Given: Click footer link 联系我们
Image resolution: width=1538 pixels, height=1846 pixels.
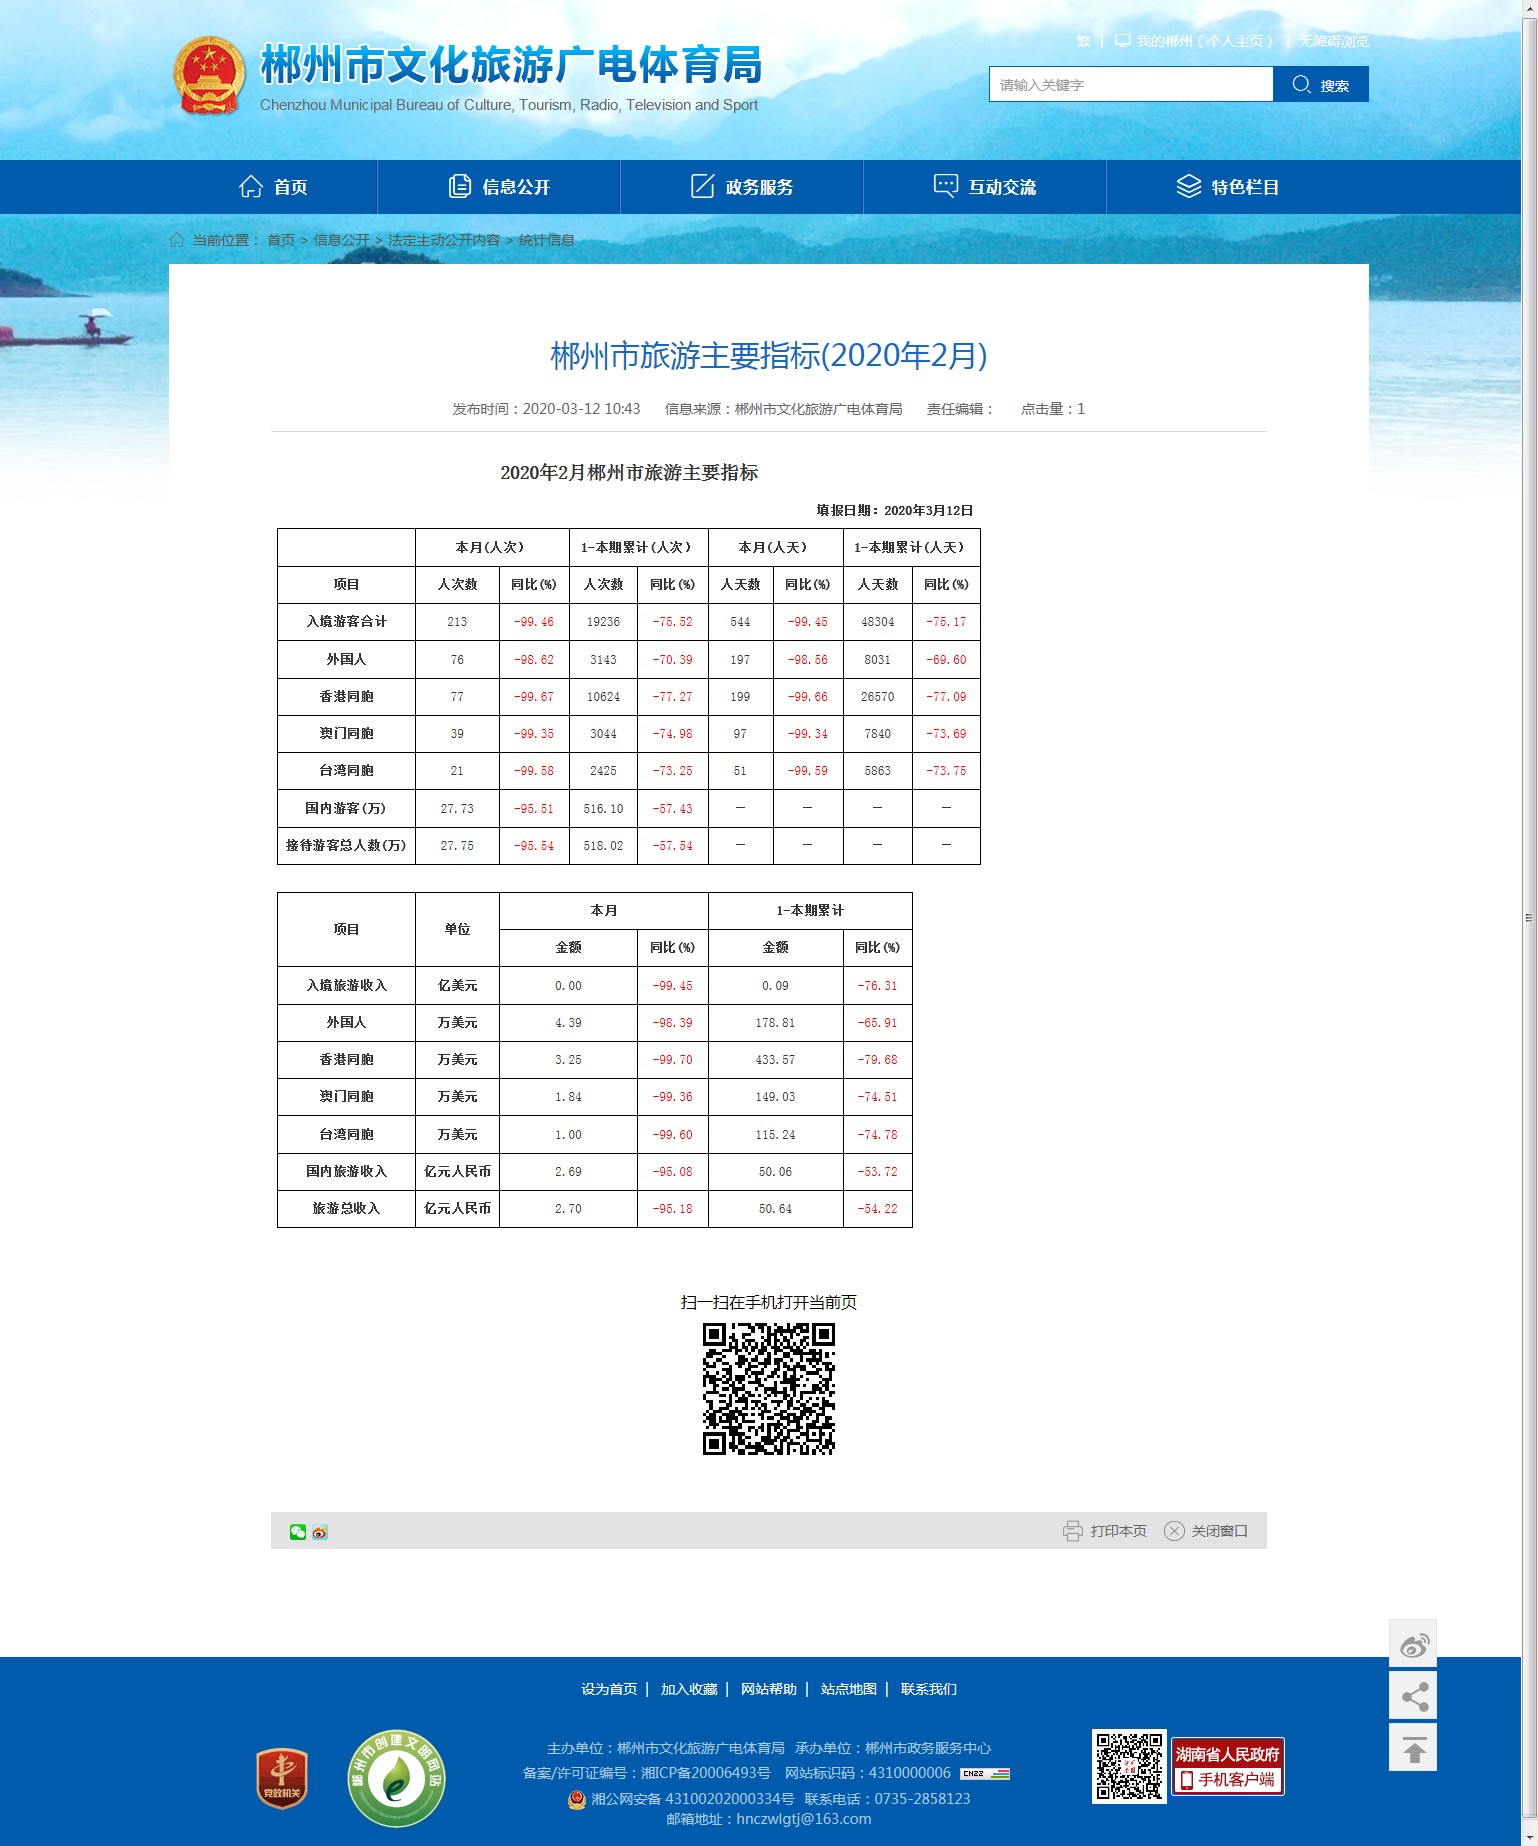Looking at the screenshot, I should click(x=929, y=1689).
